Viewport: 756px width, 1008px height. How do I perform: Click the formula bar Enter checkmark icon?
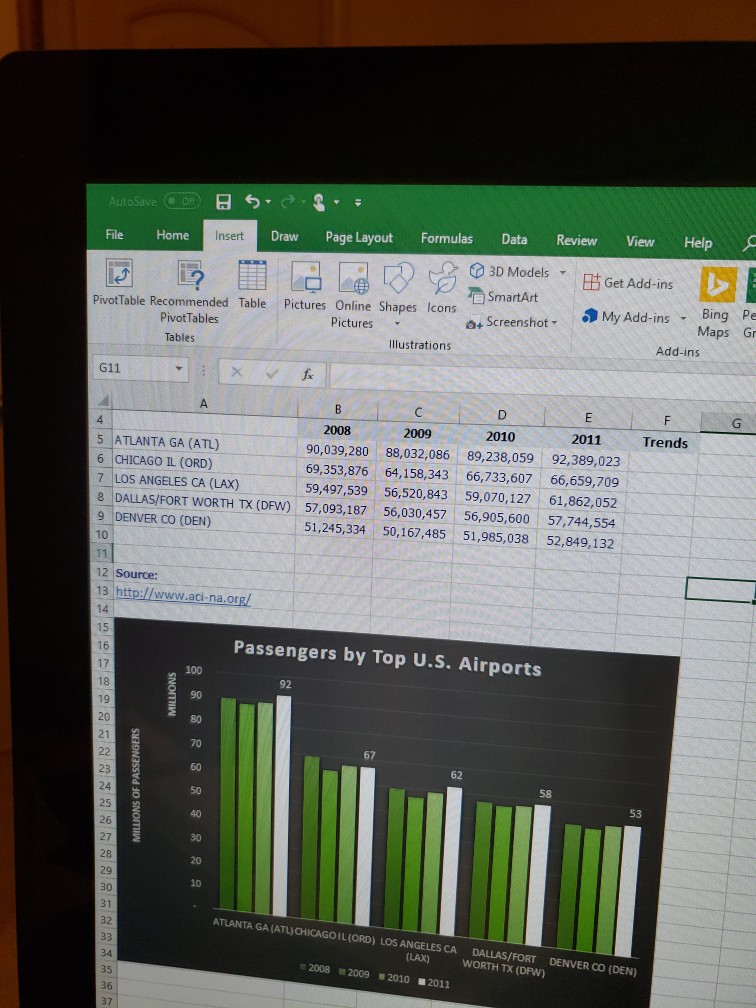(x=273, y=372)
